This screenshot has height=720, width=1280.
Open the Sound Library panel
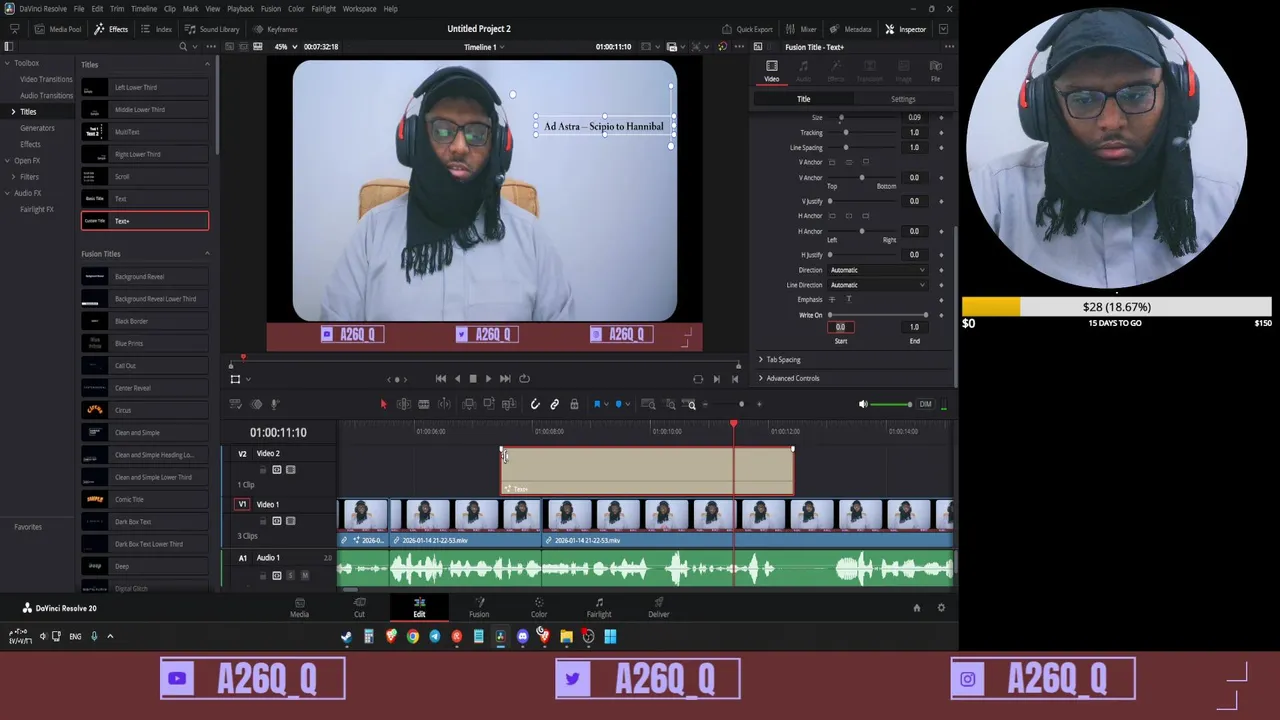212,29
